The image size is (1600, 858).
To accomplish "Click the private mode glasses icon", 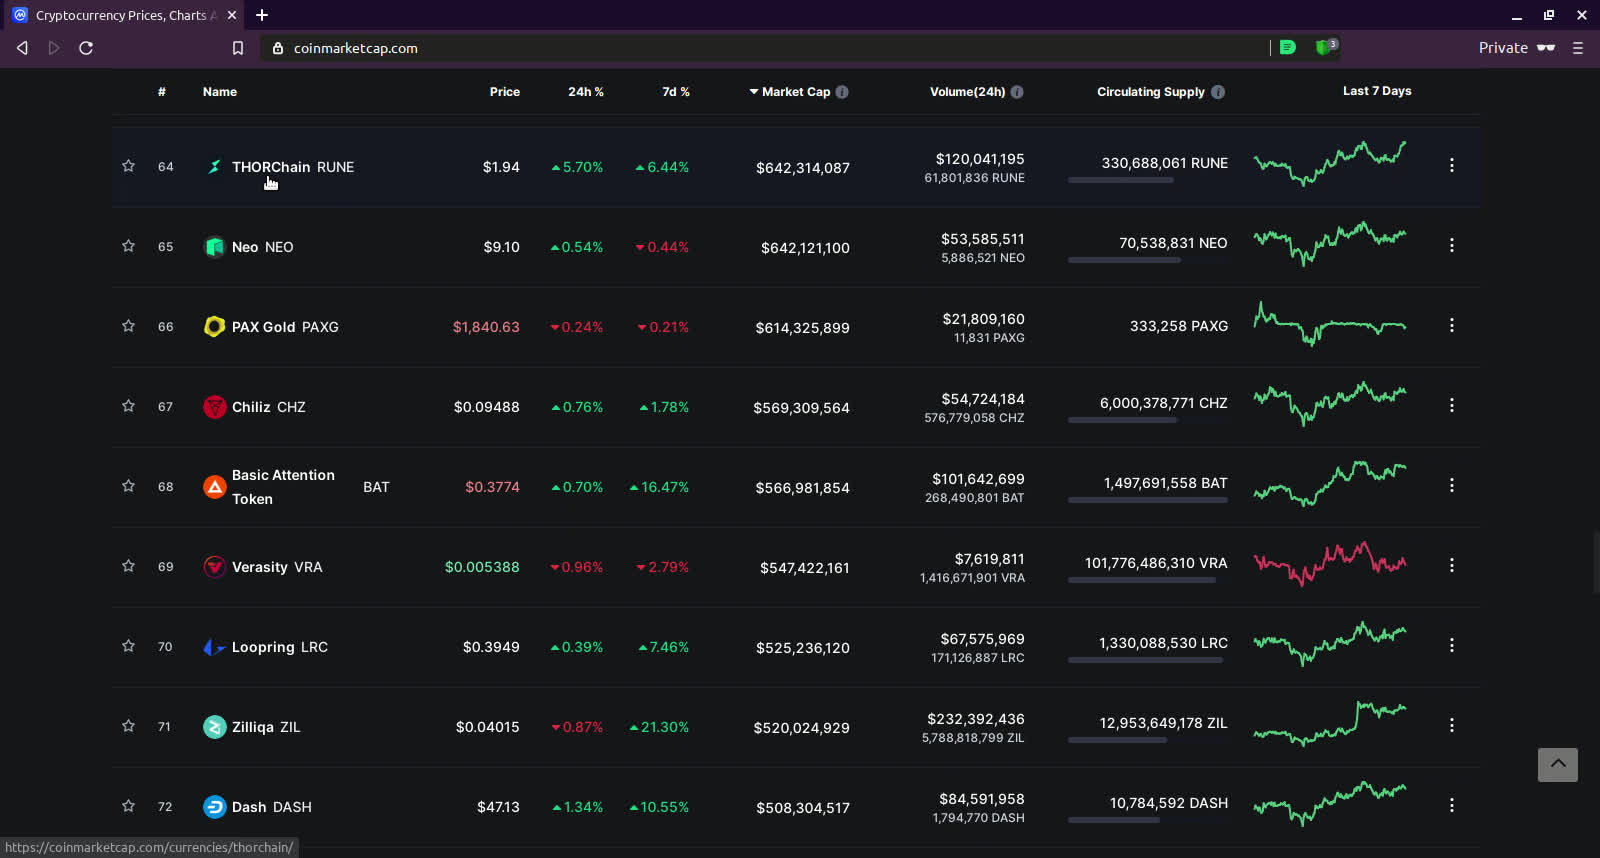I will pos(1546,48).
